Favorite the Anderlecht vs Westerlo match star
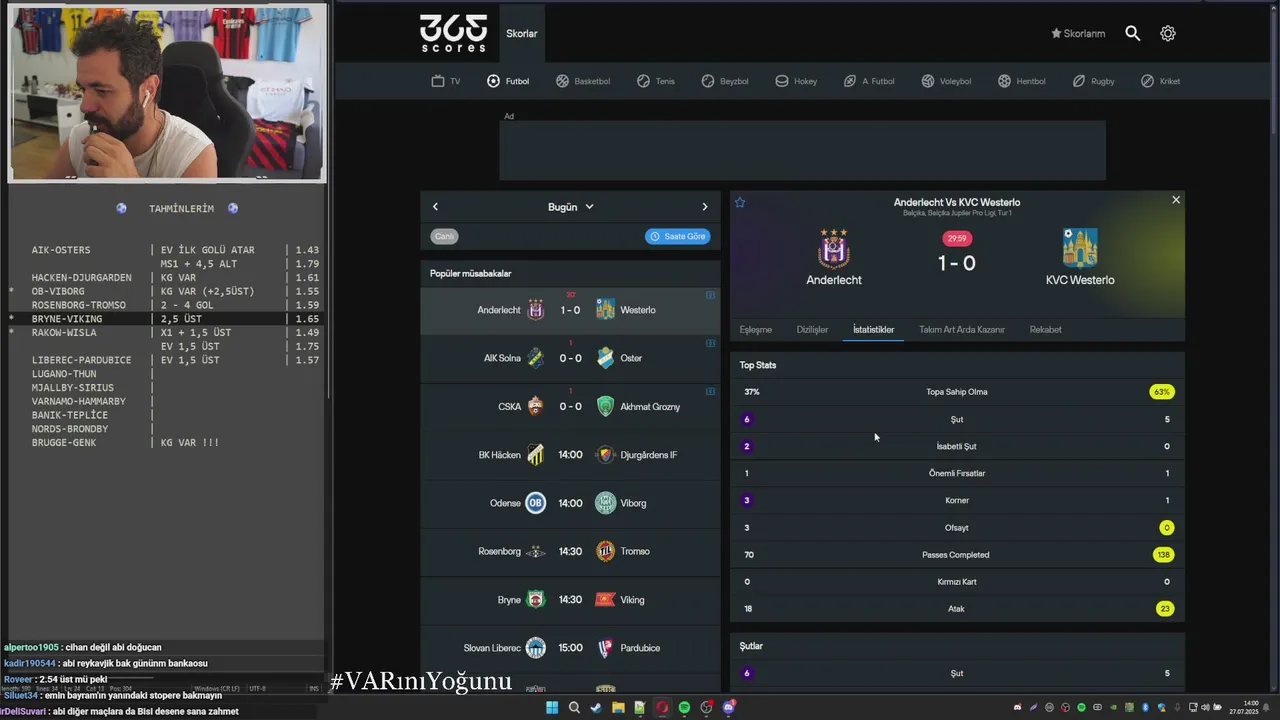This screenshot has width=1280, height=720. pos(740,202)
